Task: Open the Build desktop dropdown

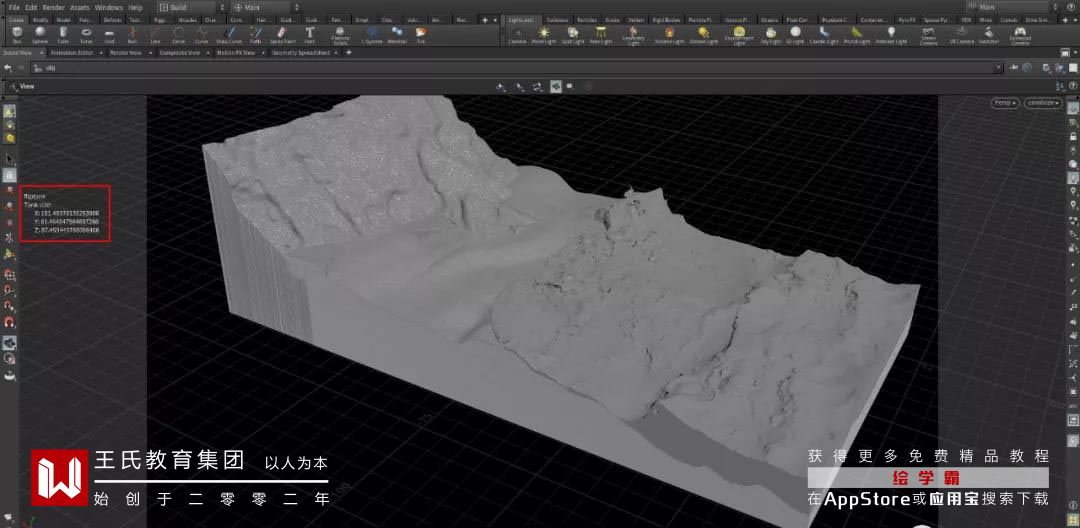Action: (178, 7)
